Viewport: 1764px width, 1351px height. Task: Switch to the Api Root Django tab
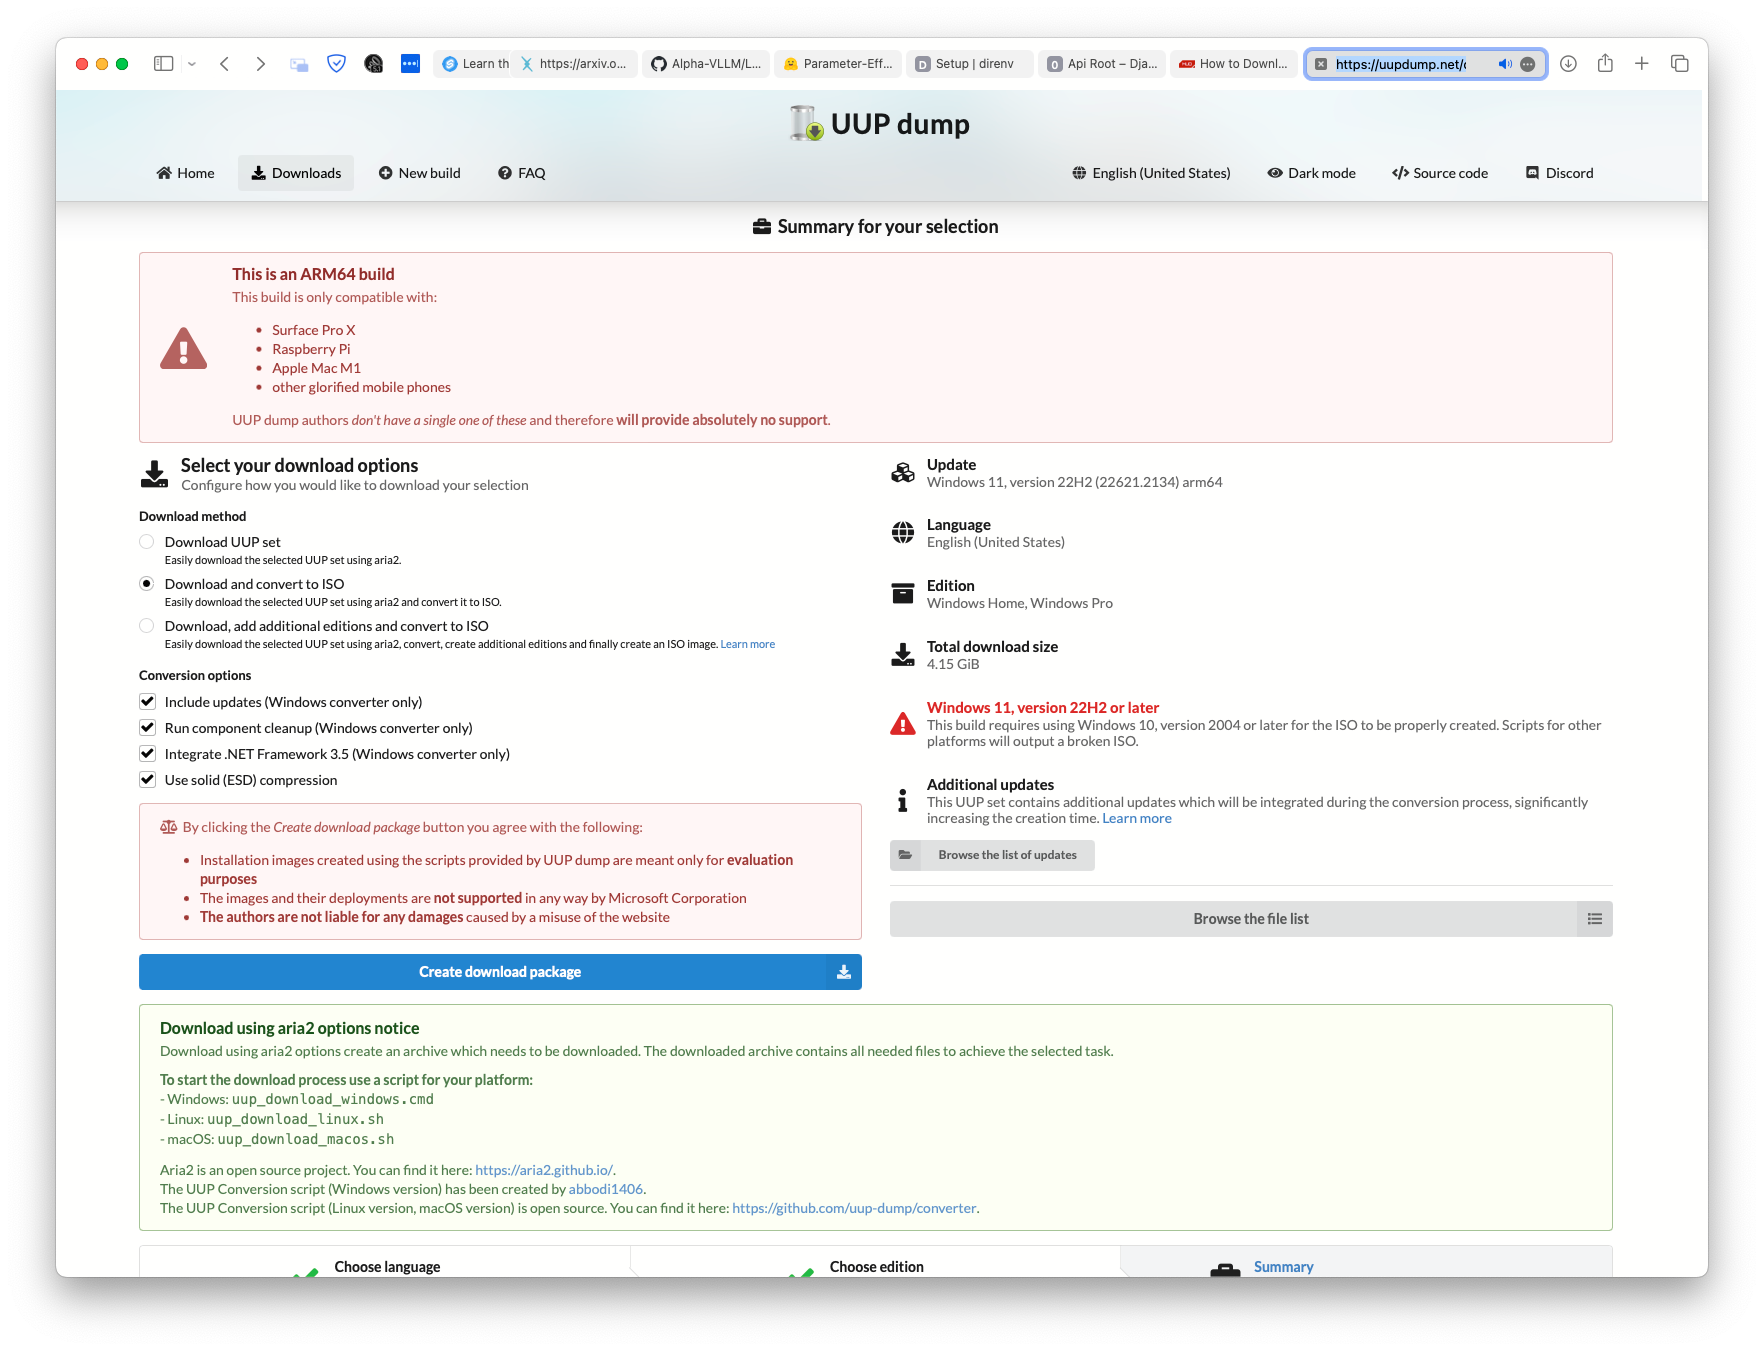point(1102,64)
